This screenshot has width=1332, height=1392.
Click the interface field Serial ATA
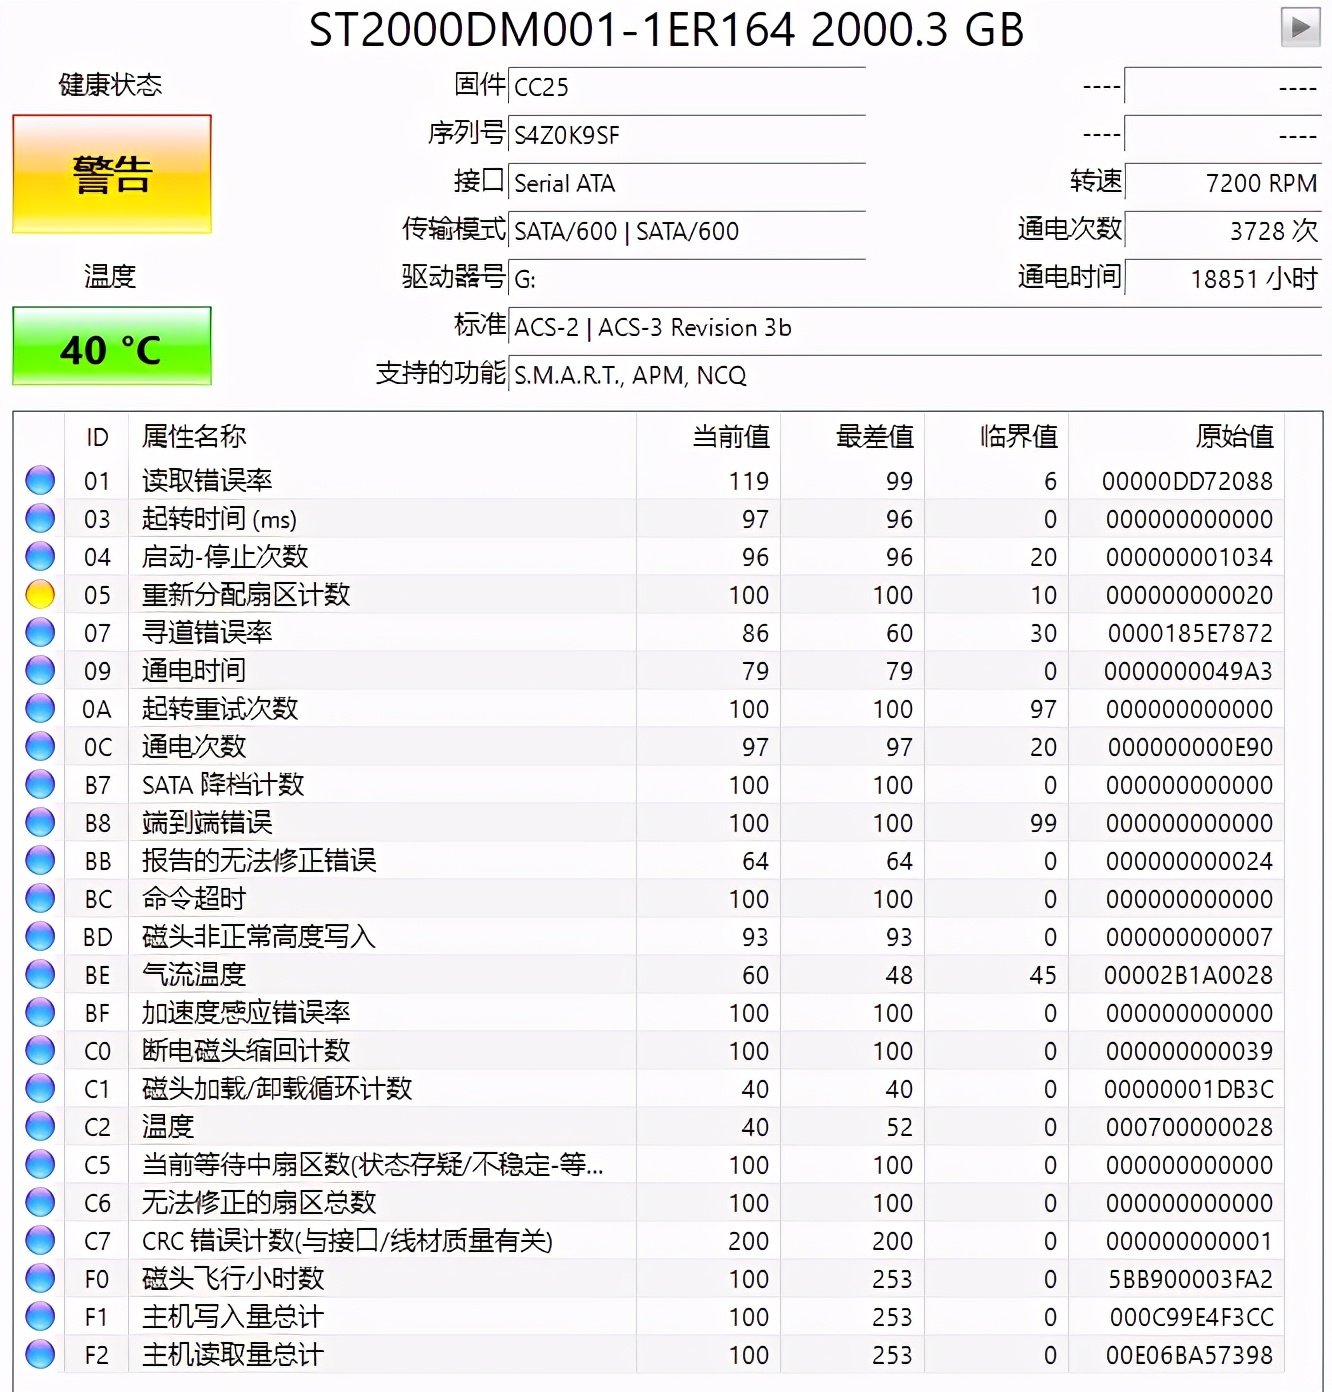[687, 182]
